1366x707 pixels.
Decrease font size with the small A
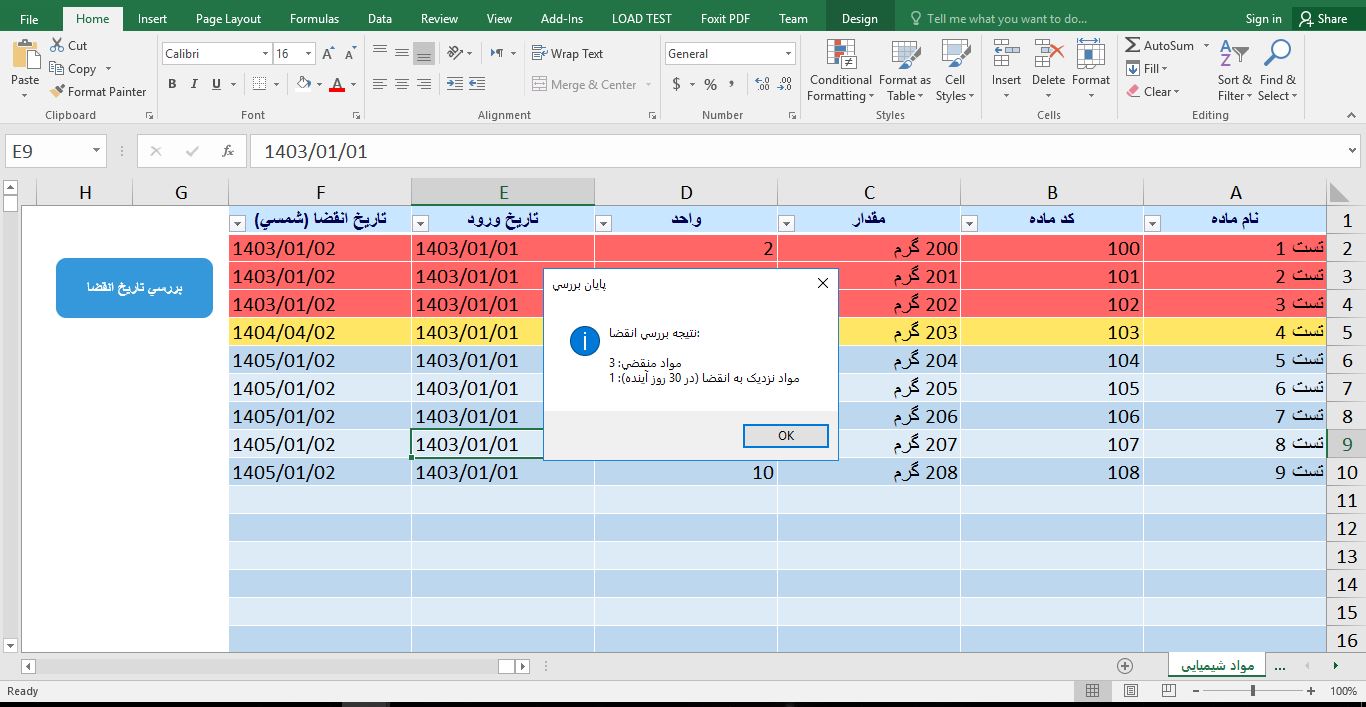click(348, 54)
